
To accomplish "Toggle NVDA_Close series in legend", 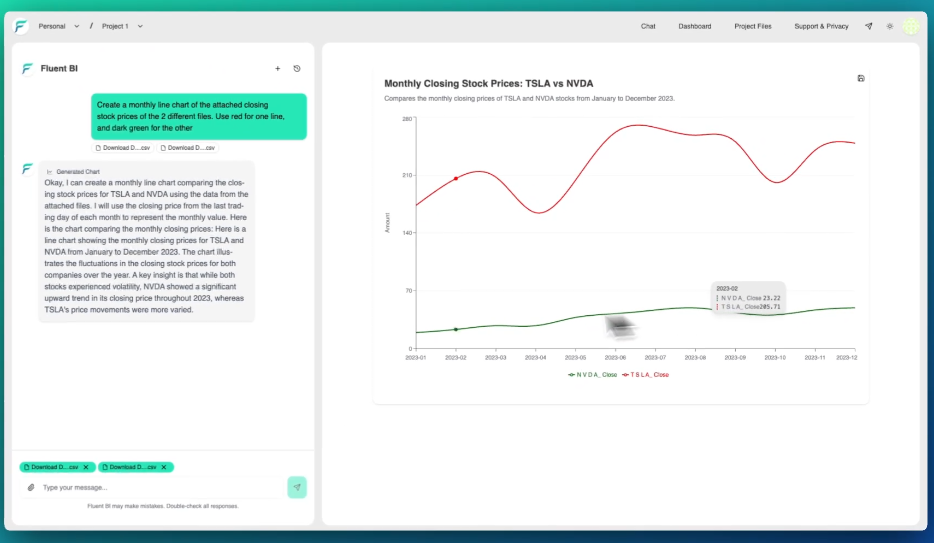I will 593,375.
